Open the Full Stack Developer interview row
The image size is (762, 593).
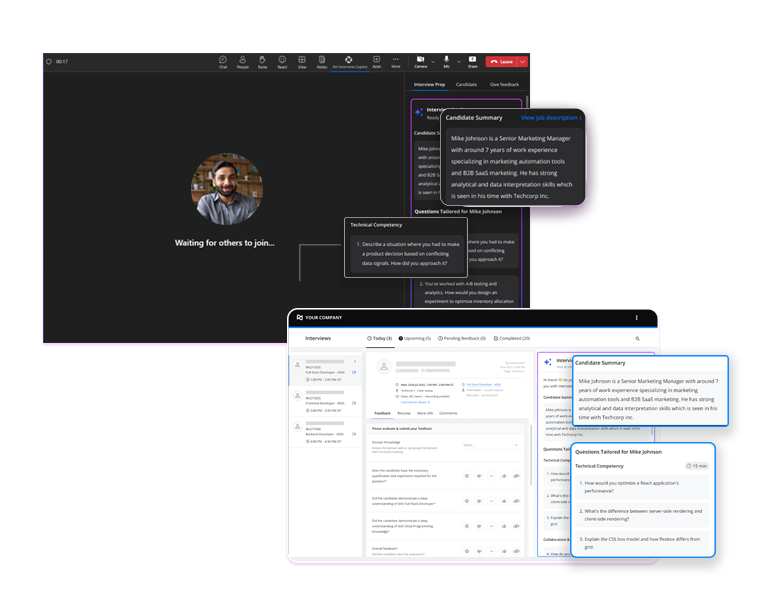coord(326,370)
